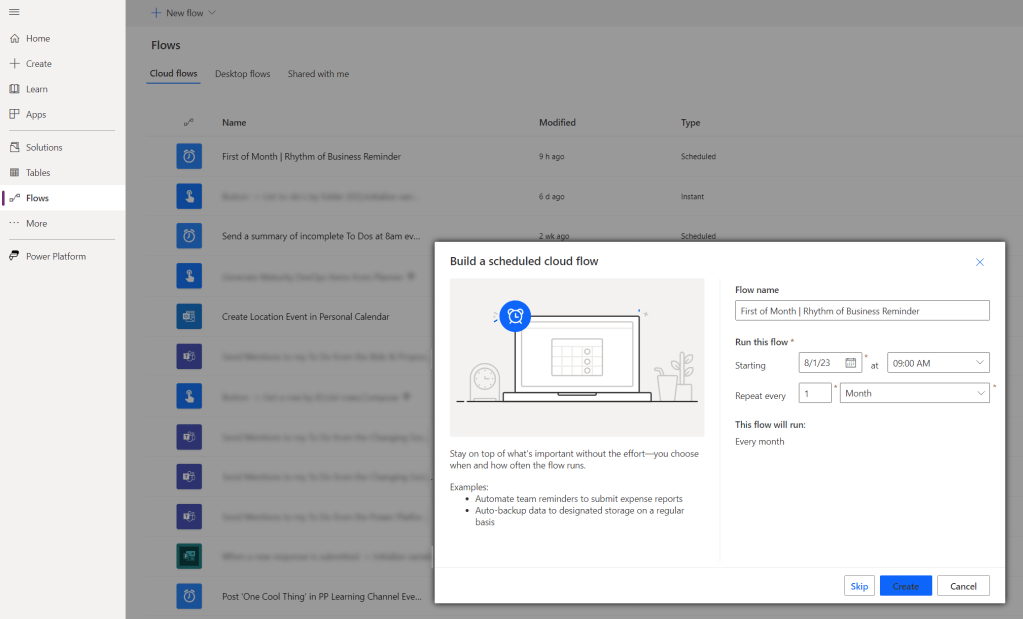1023x619 pixels.
Task: Expand the New flow dropdown chevron
Action: tap(212, 12)
